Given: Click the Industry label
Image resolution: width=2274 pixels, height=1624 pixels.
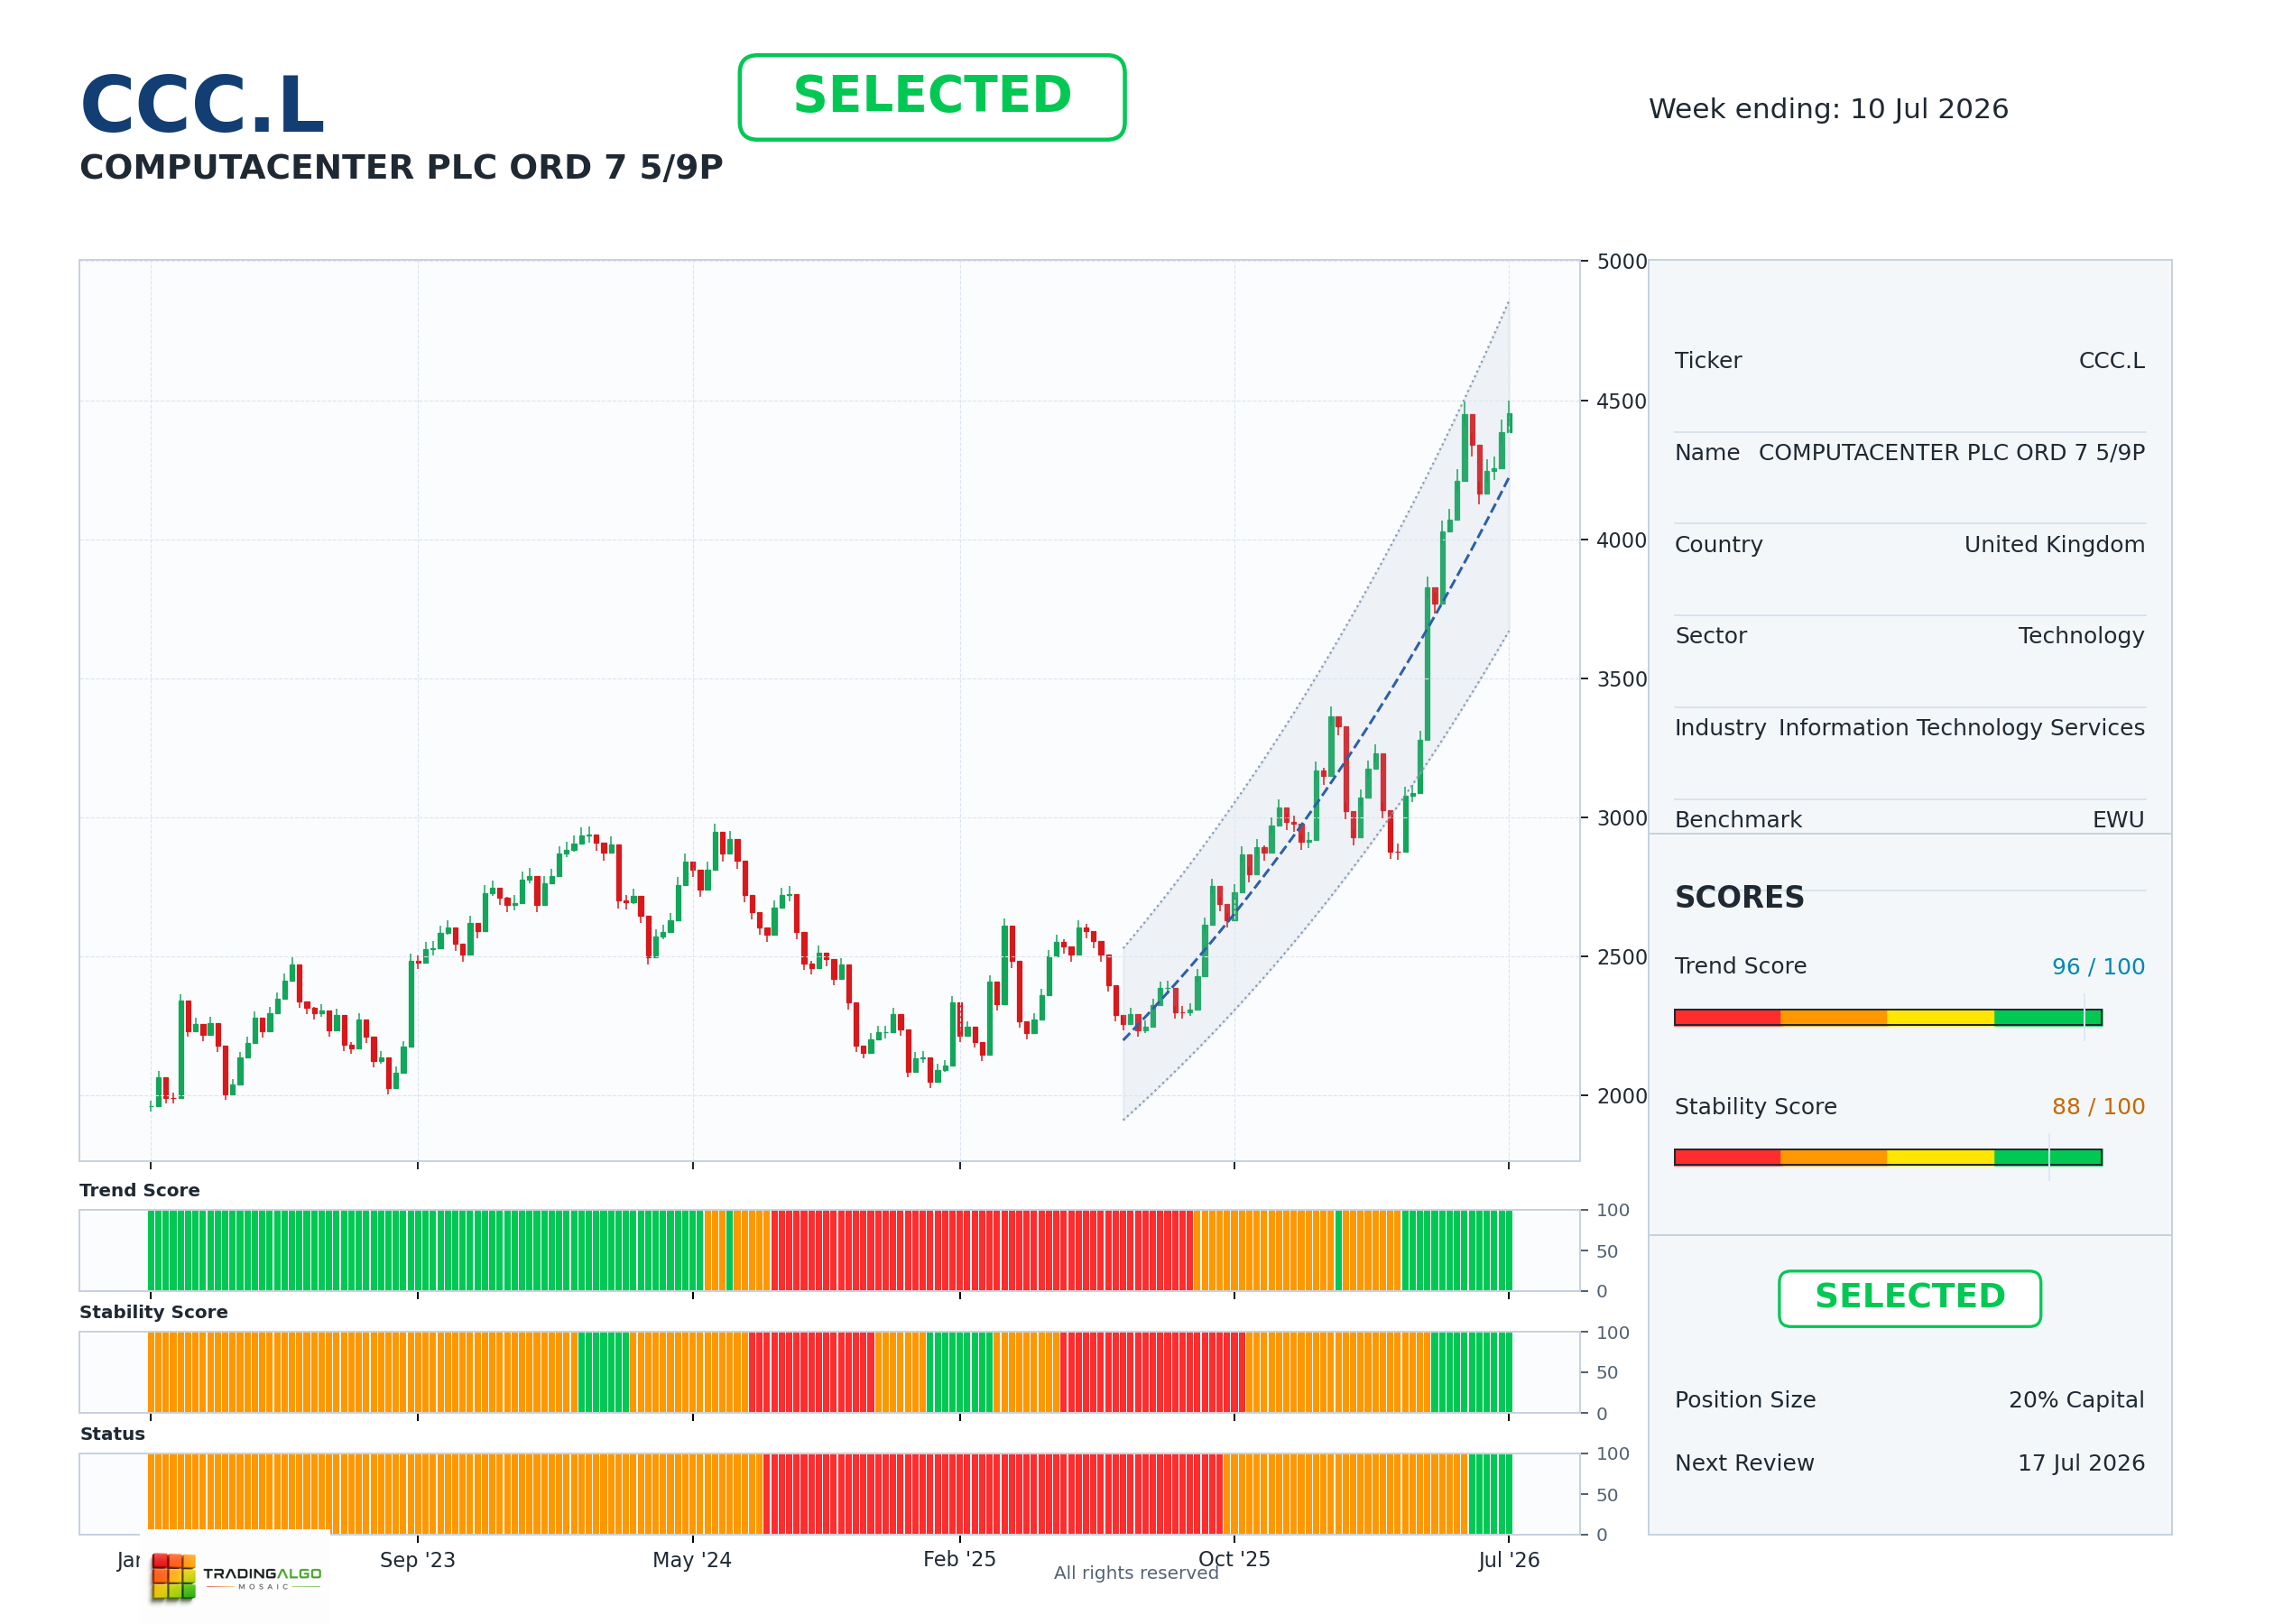Looking at the screenshot, I should (x=1720, y=728).
